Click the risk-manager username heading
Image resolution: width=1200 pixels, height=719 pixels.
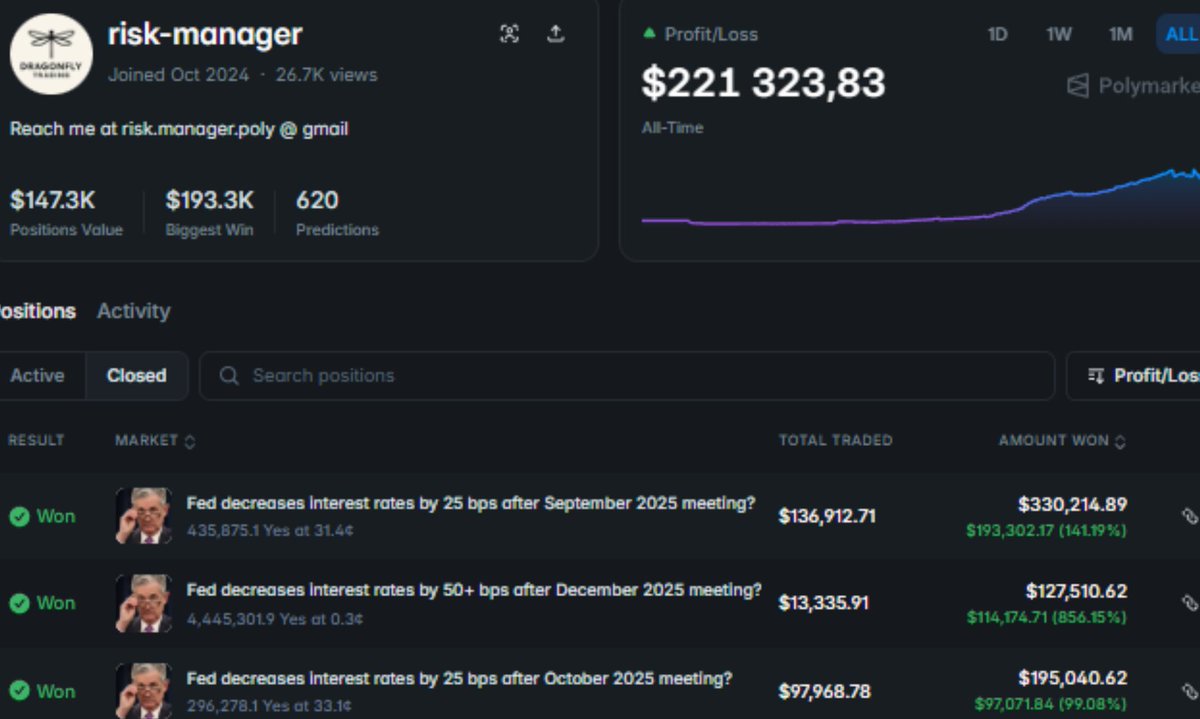pos(205,34)
